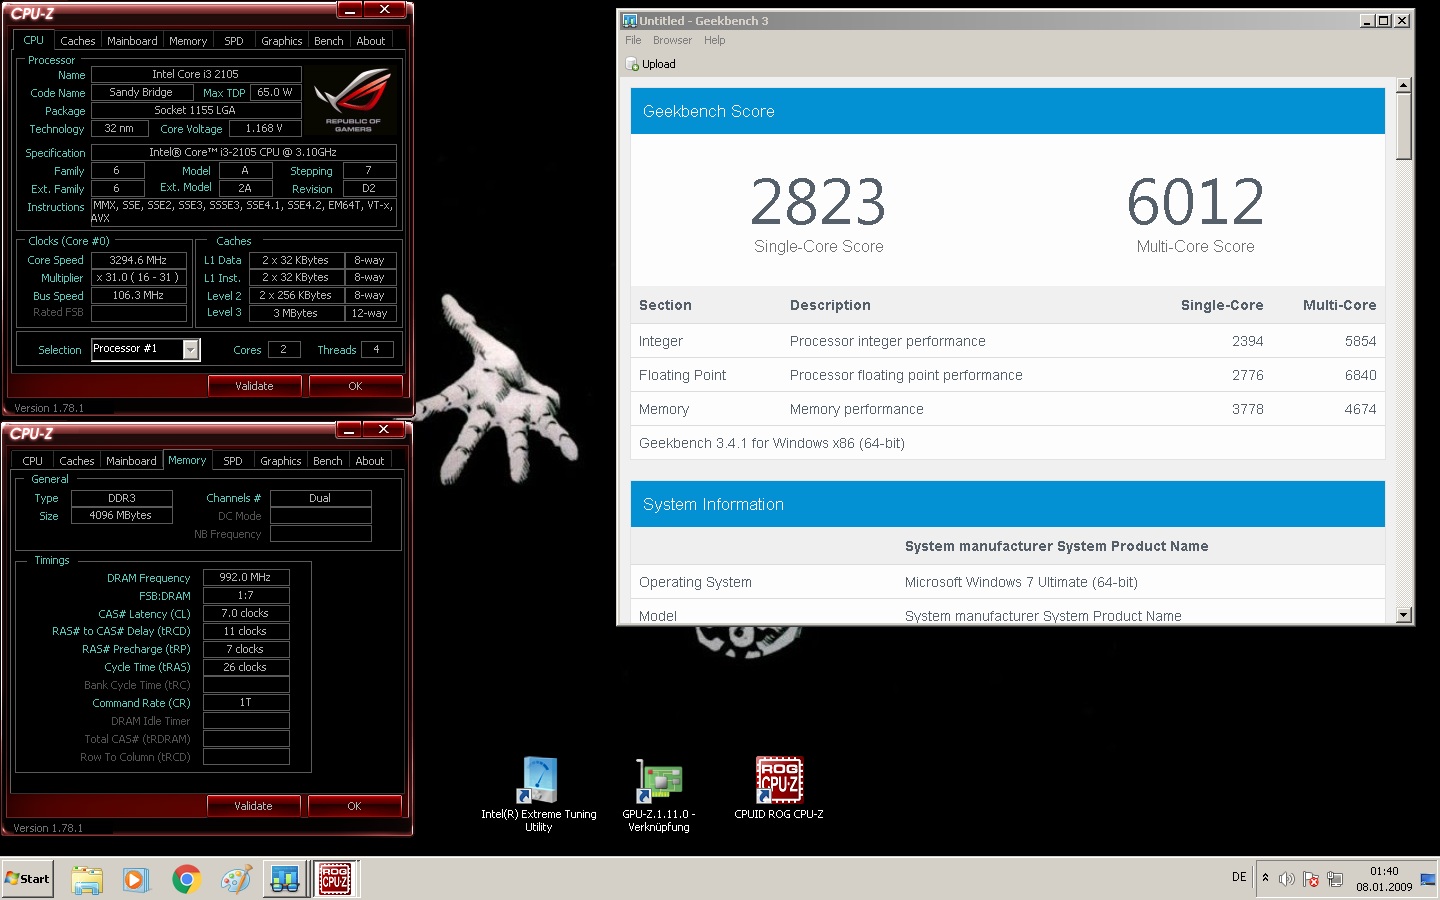The height and width of the screenshot is (900, 1440).
Task: Click the Geekbench window title icon
Action: click(629, 20)
